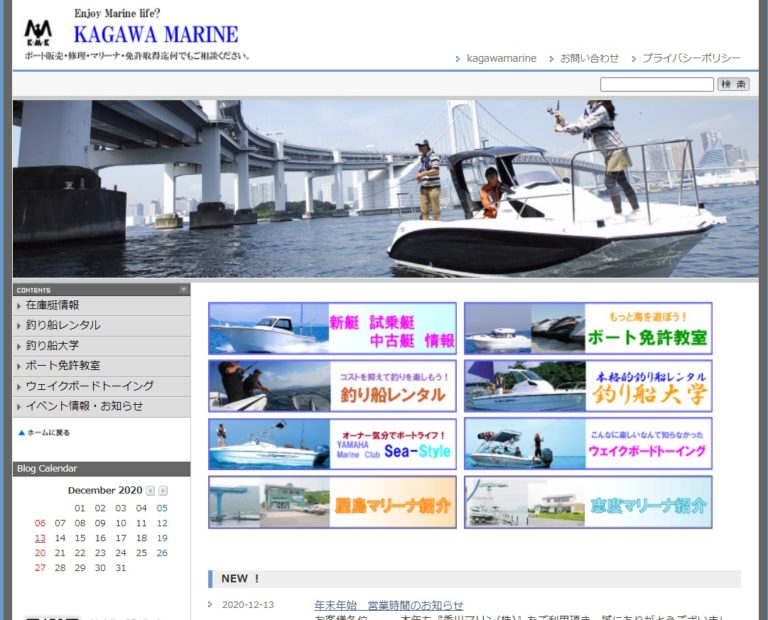Open the kagawamarine header link

(501, 58)
